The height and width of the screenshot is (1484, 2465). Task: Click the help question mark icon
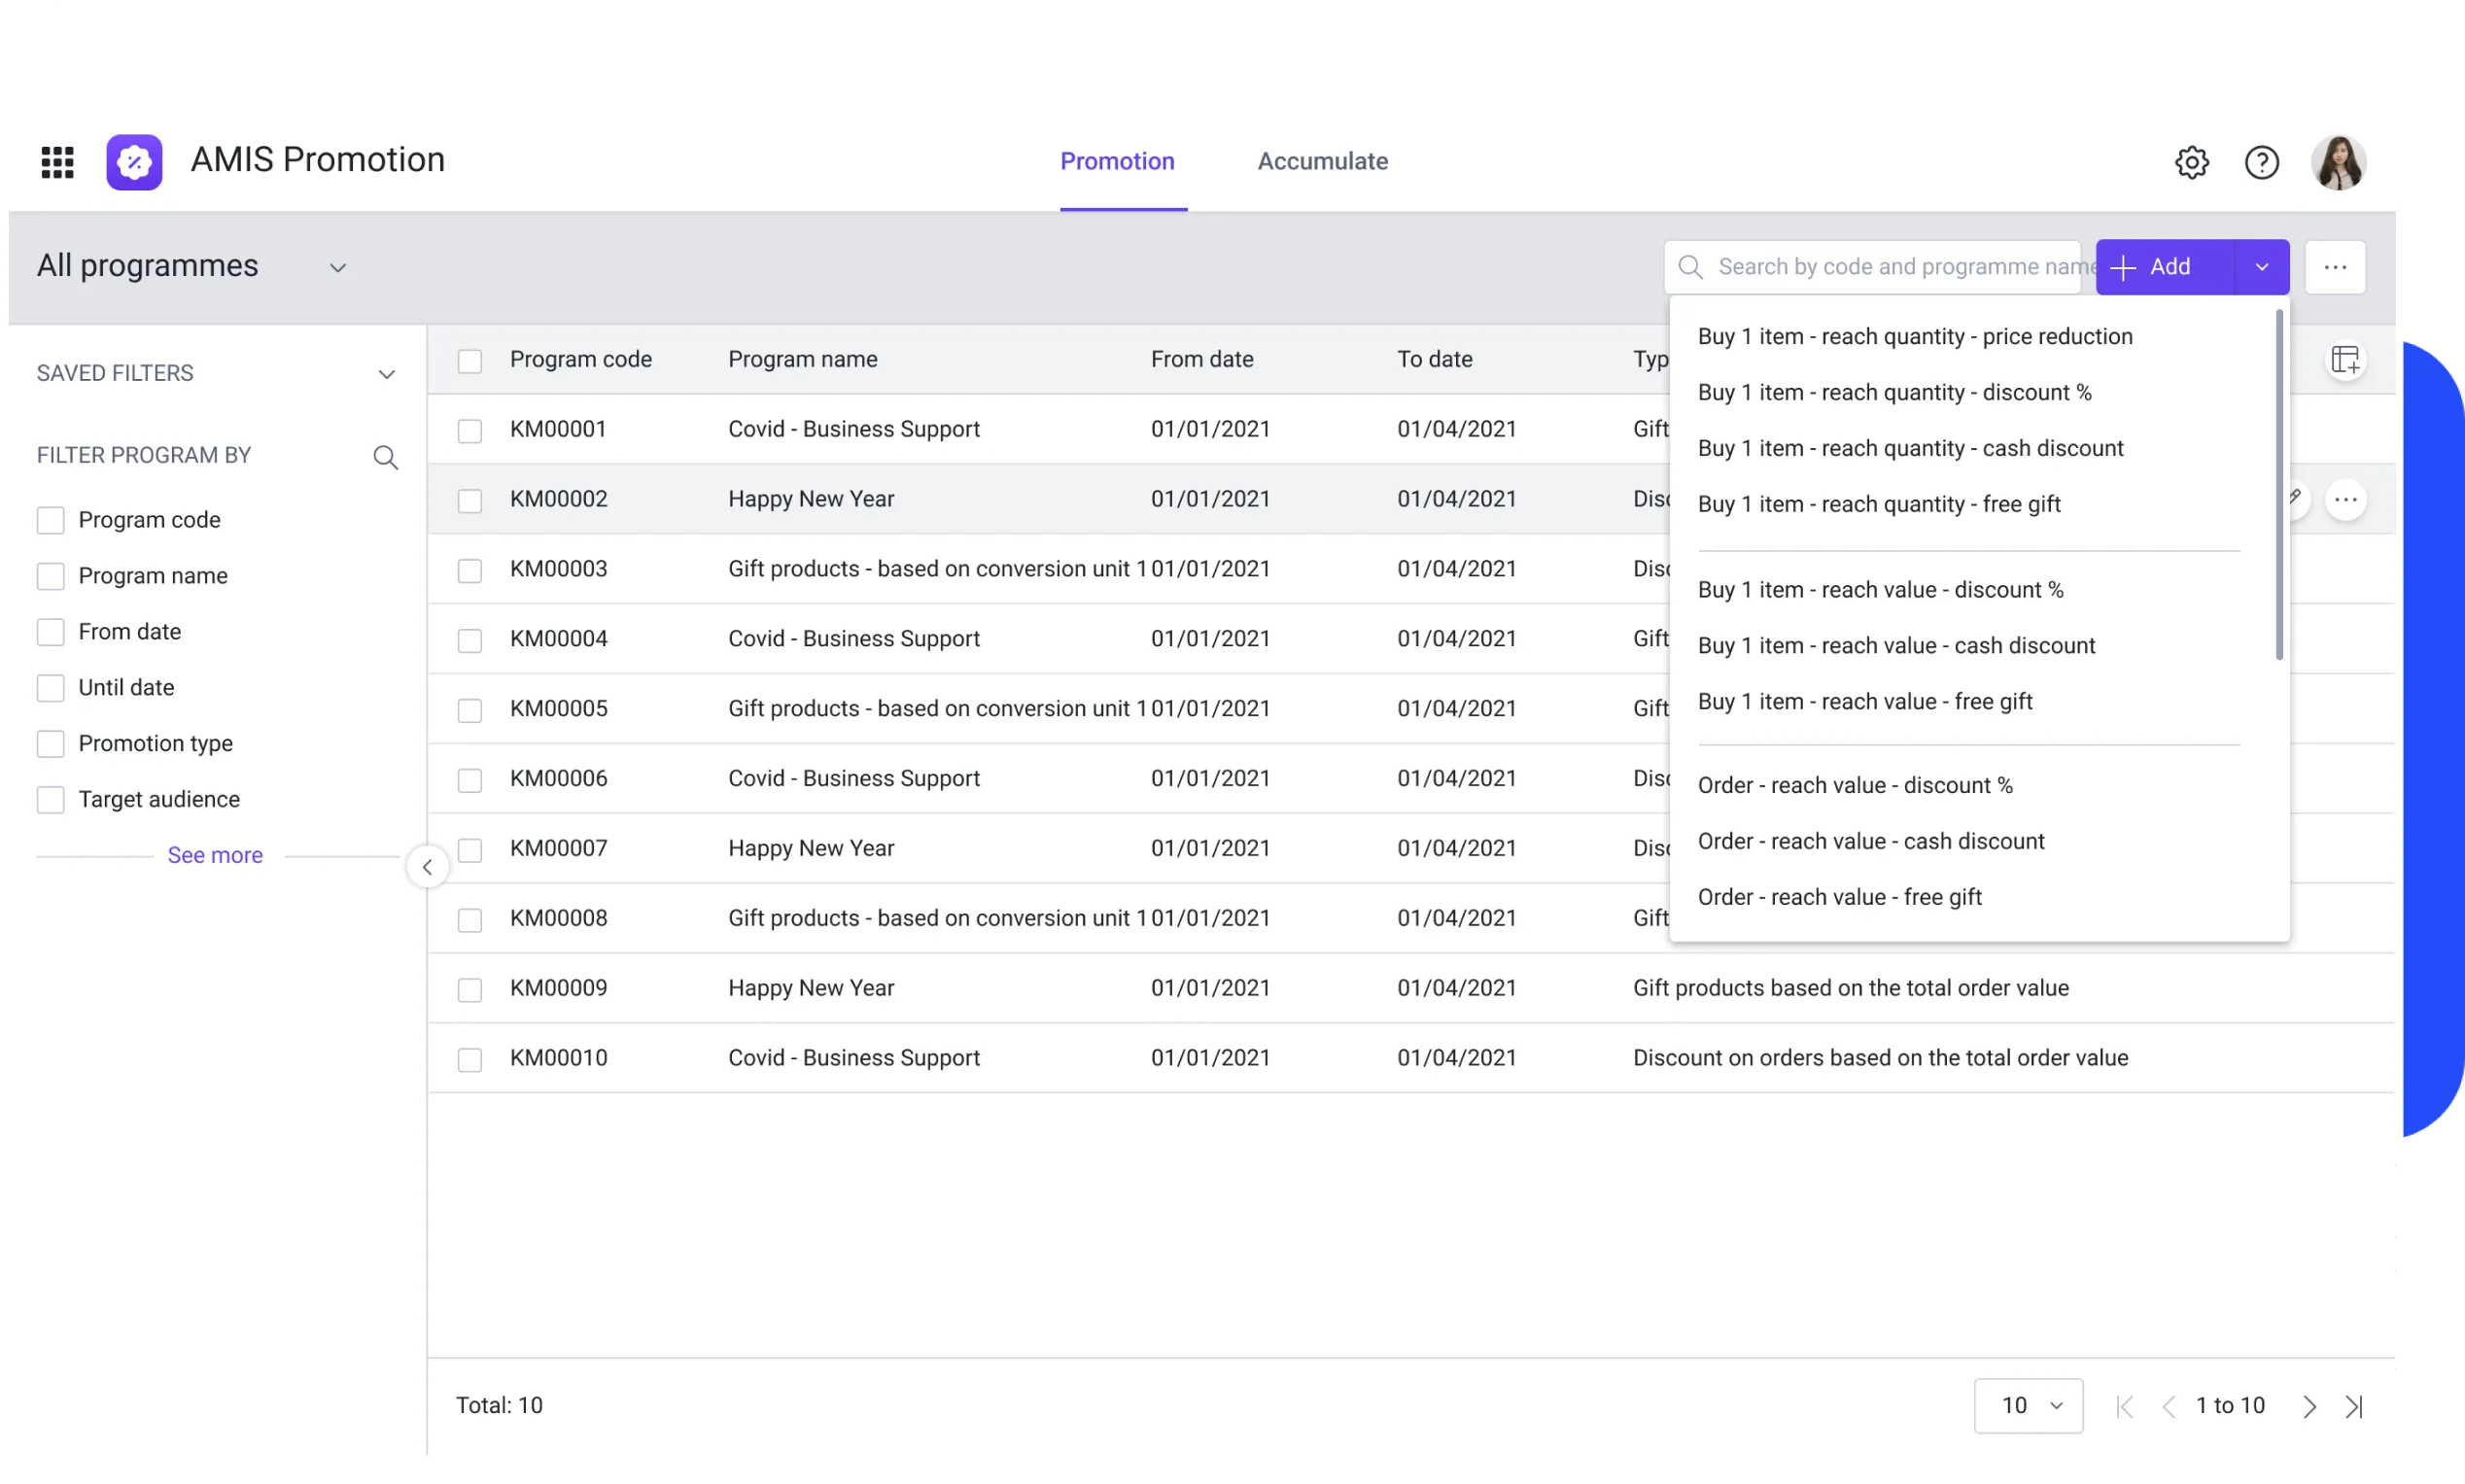click(2261, 161)
